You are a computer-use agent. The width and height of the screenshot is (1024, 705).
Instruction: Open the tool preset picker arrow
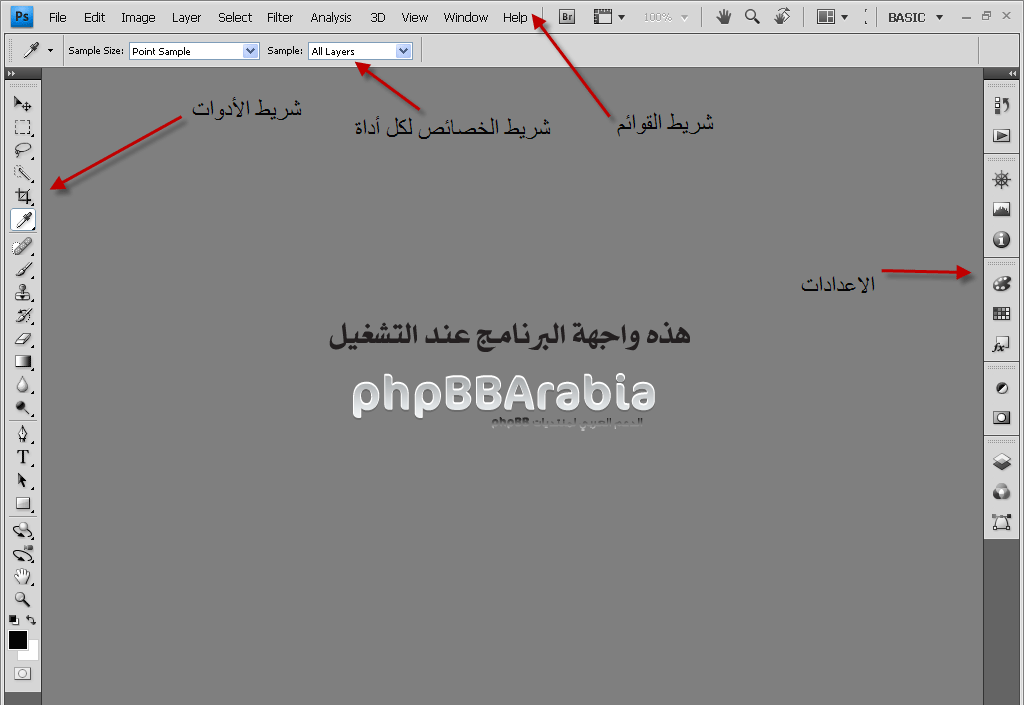pyautogui.click(x=50, y=50)
